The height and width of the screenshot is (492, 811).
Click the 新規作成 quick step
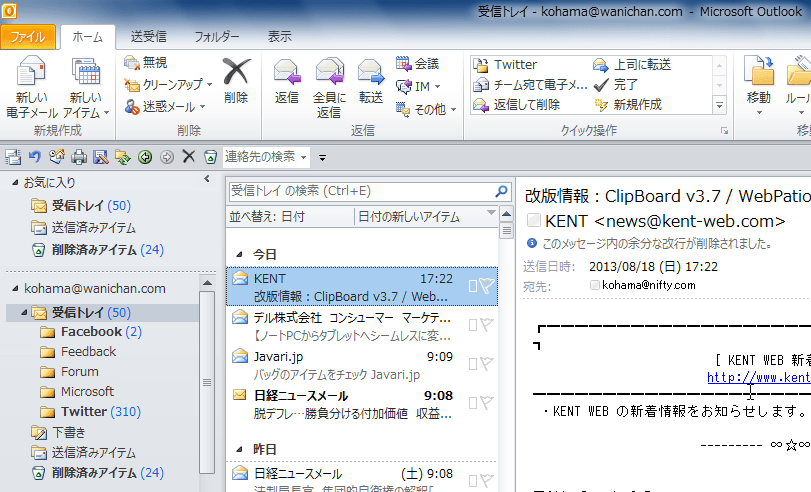627,105
